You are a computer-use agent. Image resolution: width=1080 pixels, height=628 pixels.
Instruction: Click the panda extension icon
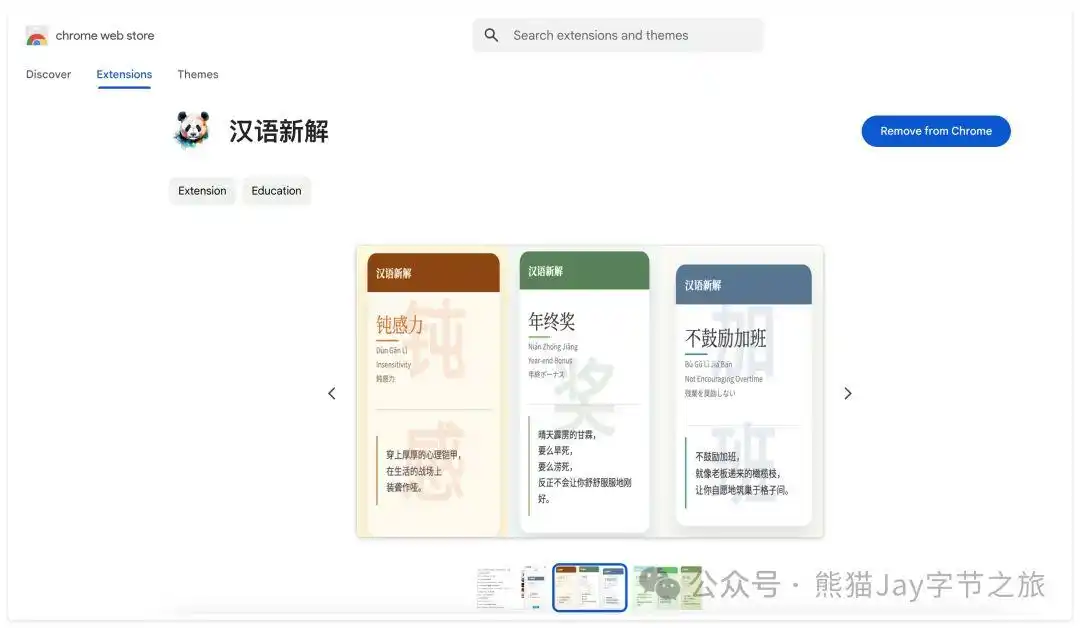coord(191,130)
